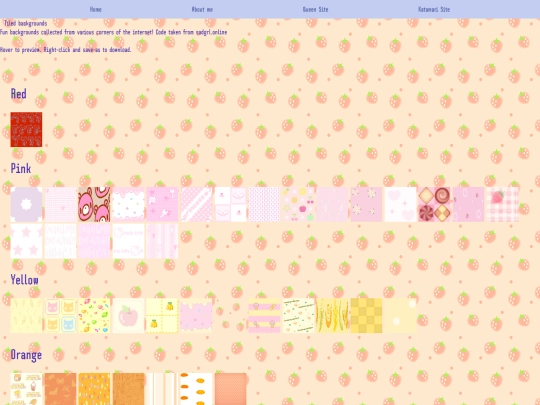This screenshot has height=405, width=540.
Task: Open the Katamari Site link
Action: click(x=434, y=9)
